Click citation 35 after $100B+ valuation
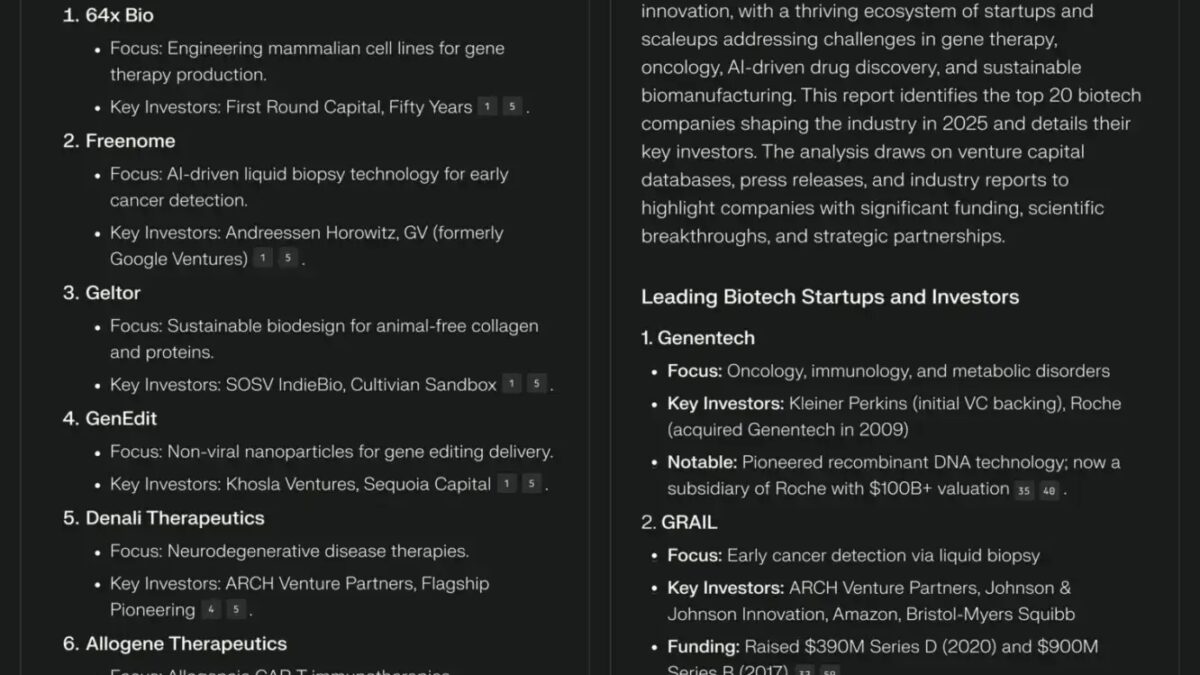Image resolution: width=1200 pixels, height=675 pixels. 1024,490
